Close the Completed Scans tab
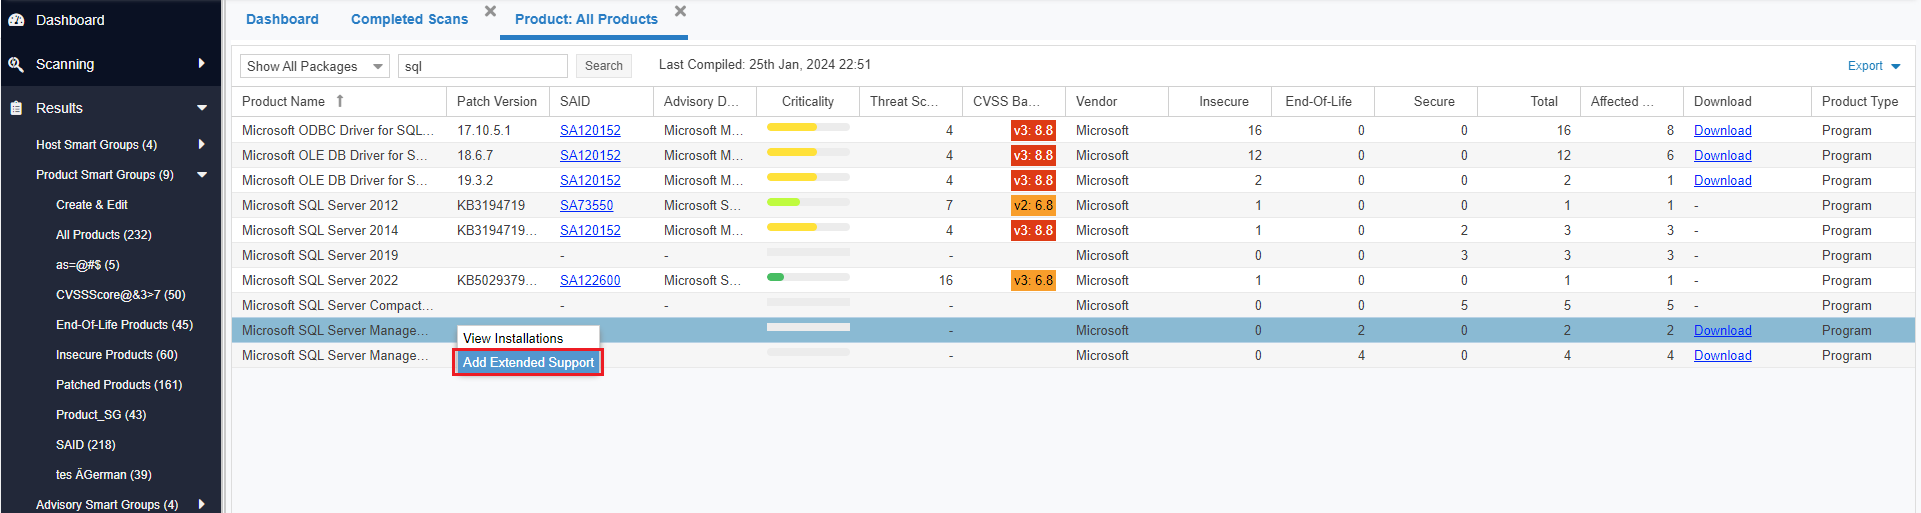1921x513 pixels. [x=490, y=12]
